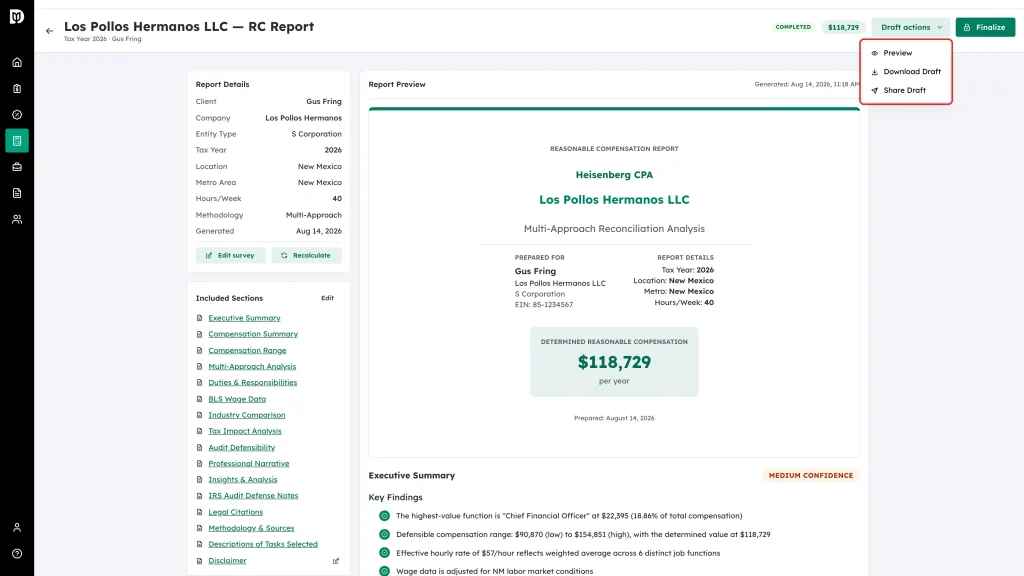Click the 'Wage data is adjusted for NM' finding
The height and width of the screenshot is (576, 1024).
(x=494, y=571)
